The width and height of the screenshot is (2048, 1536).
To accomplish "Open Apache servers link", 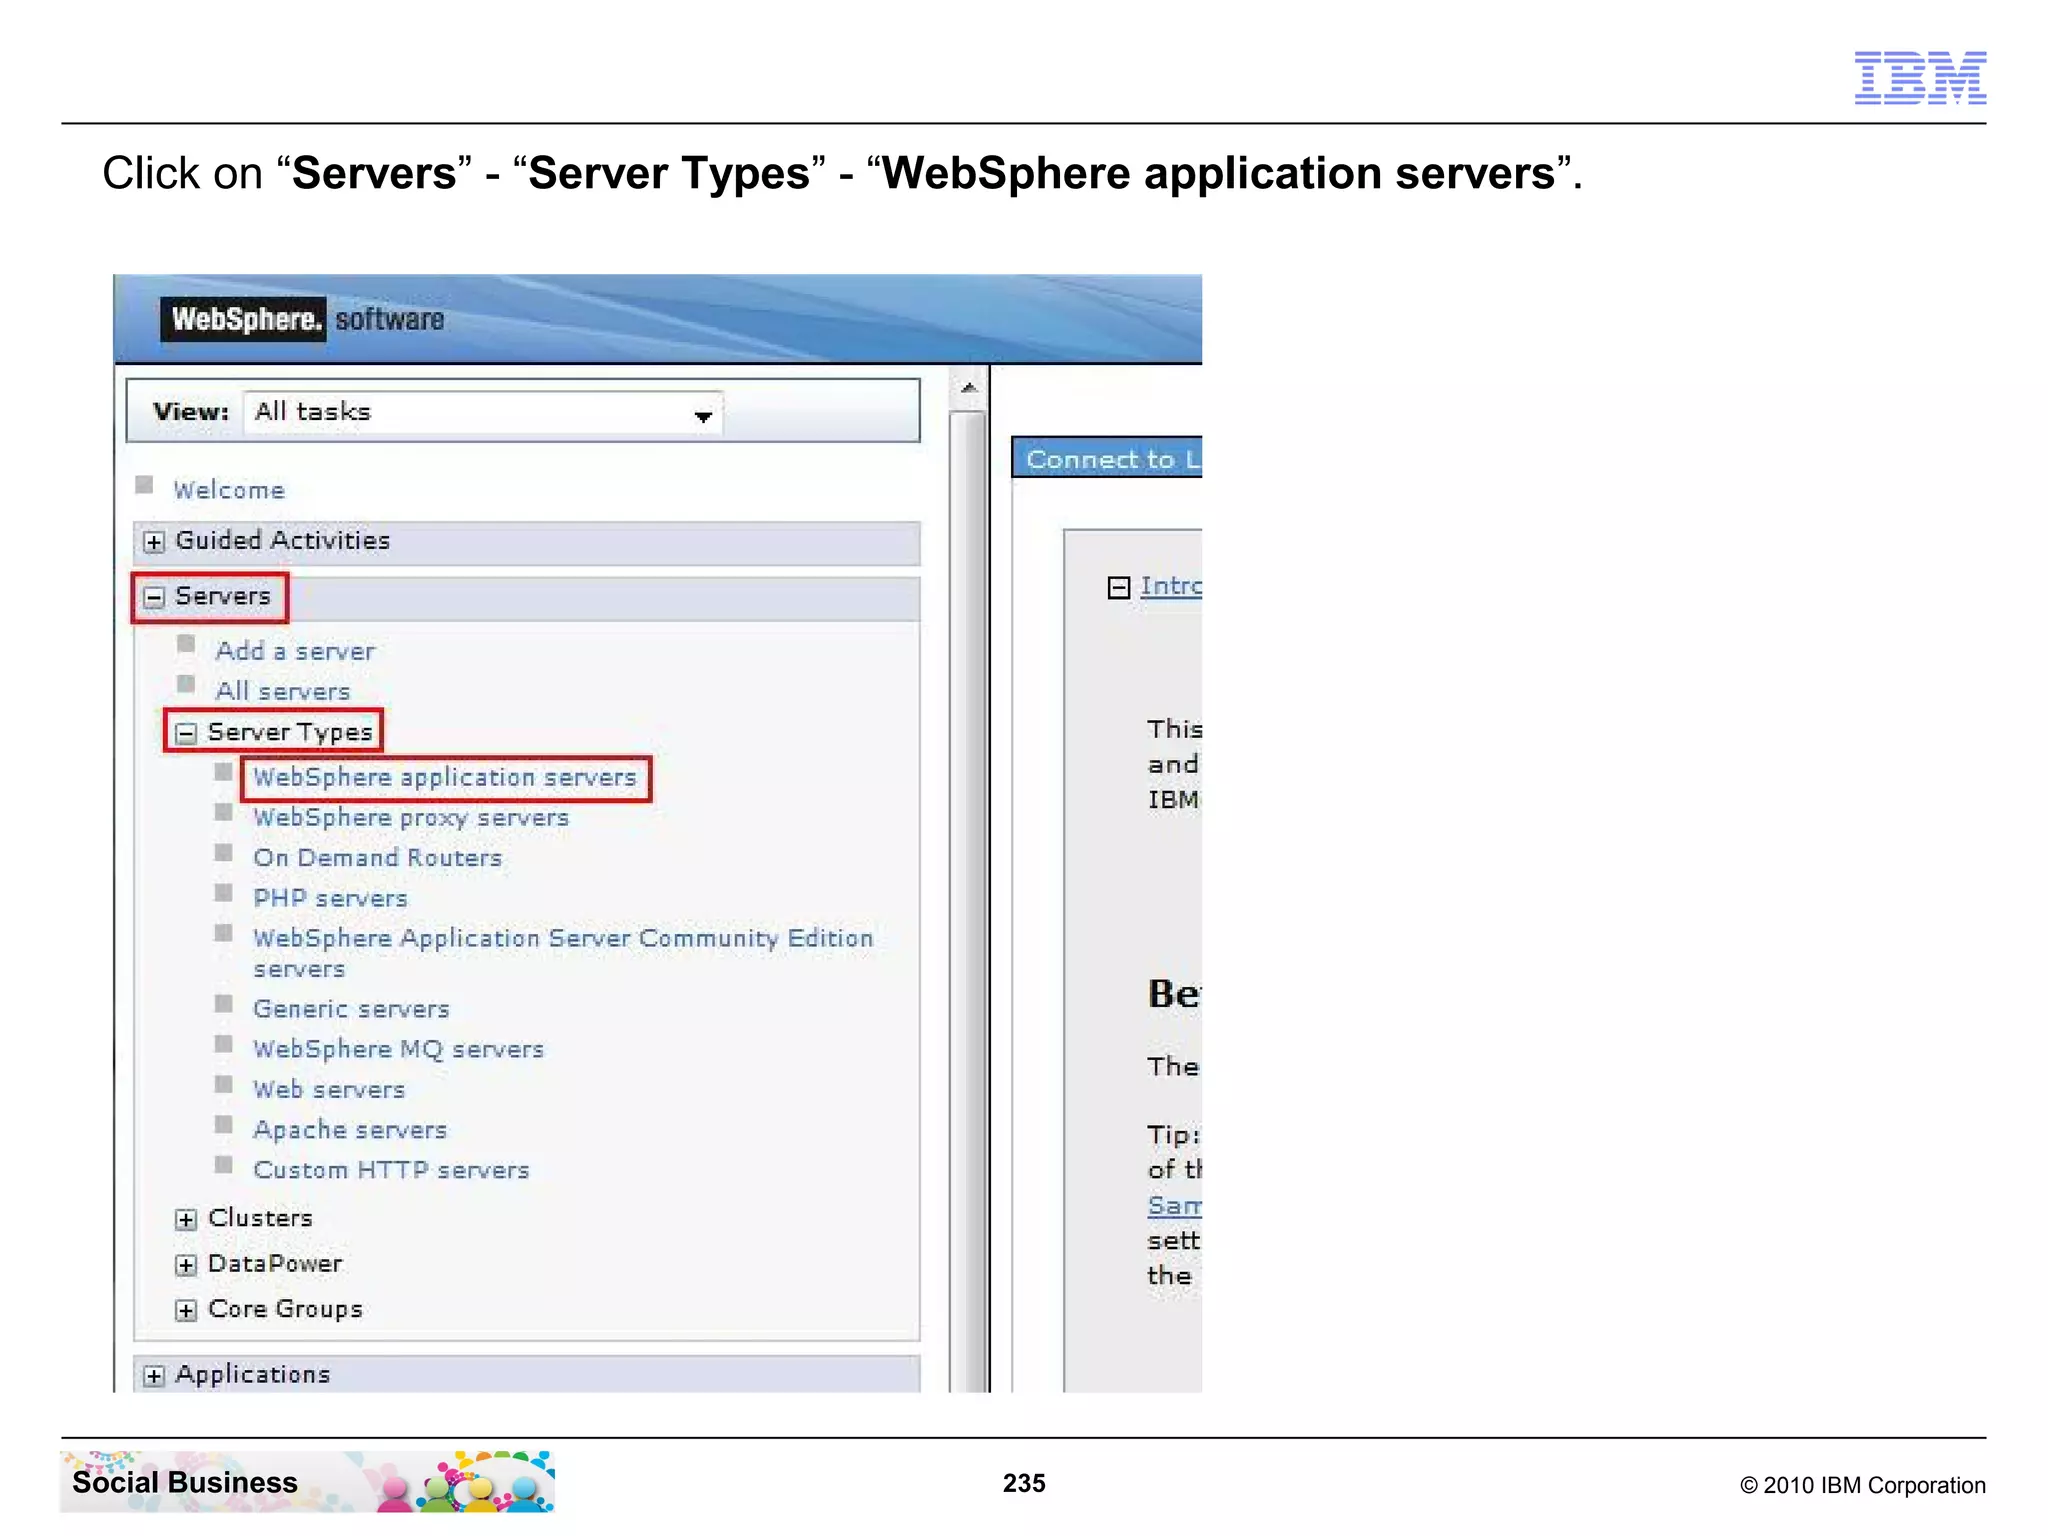I will point(350,1130).
